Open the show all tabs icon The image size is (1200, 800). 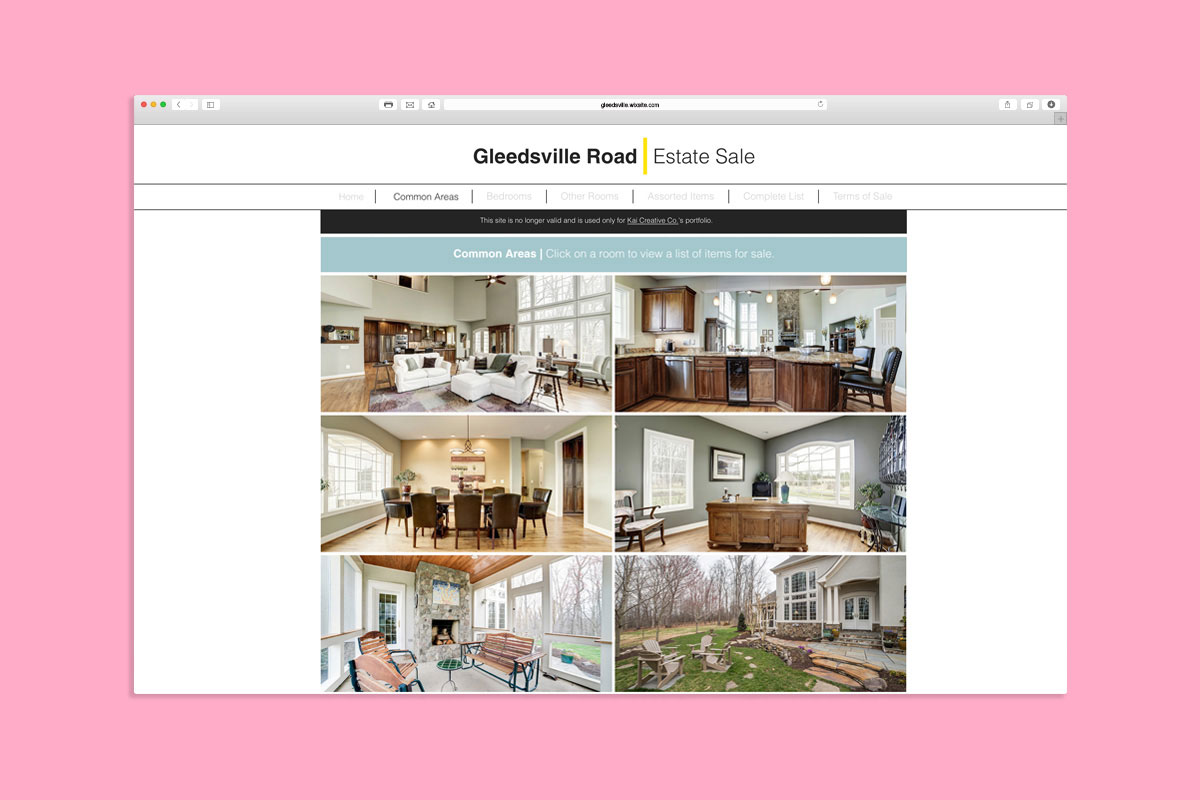(x=1029, y=105)
